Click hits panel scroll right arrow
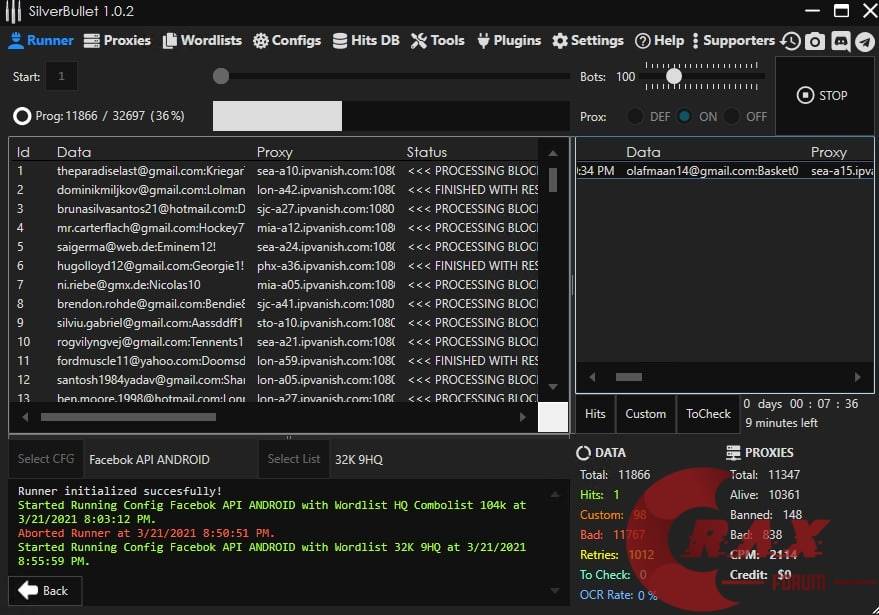The image size is (879, 615). click(857, 377)
